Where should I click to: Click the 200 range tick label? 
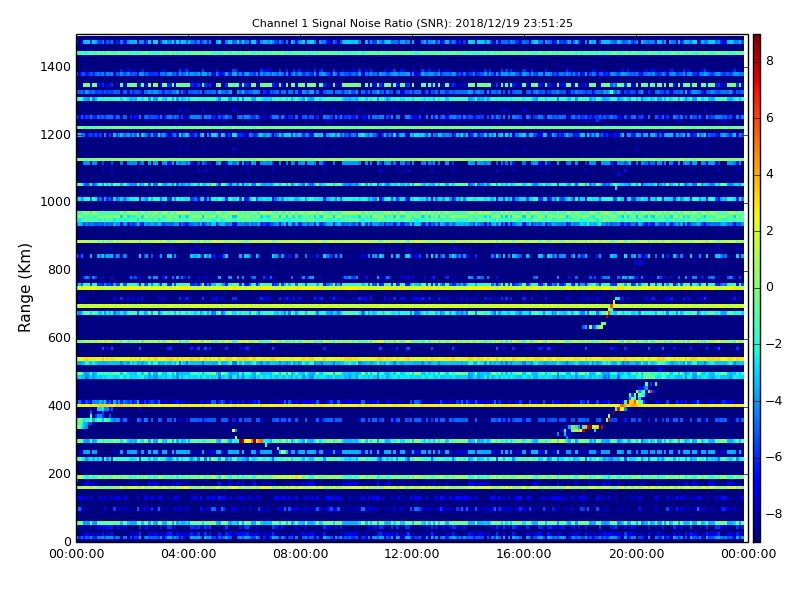click(59, 473)
